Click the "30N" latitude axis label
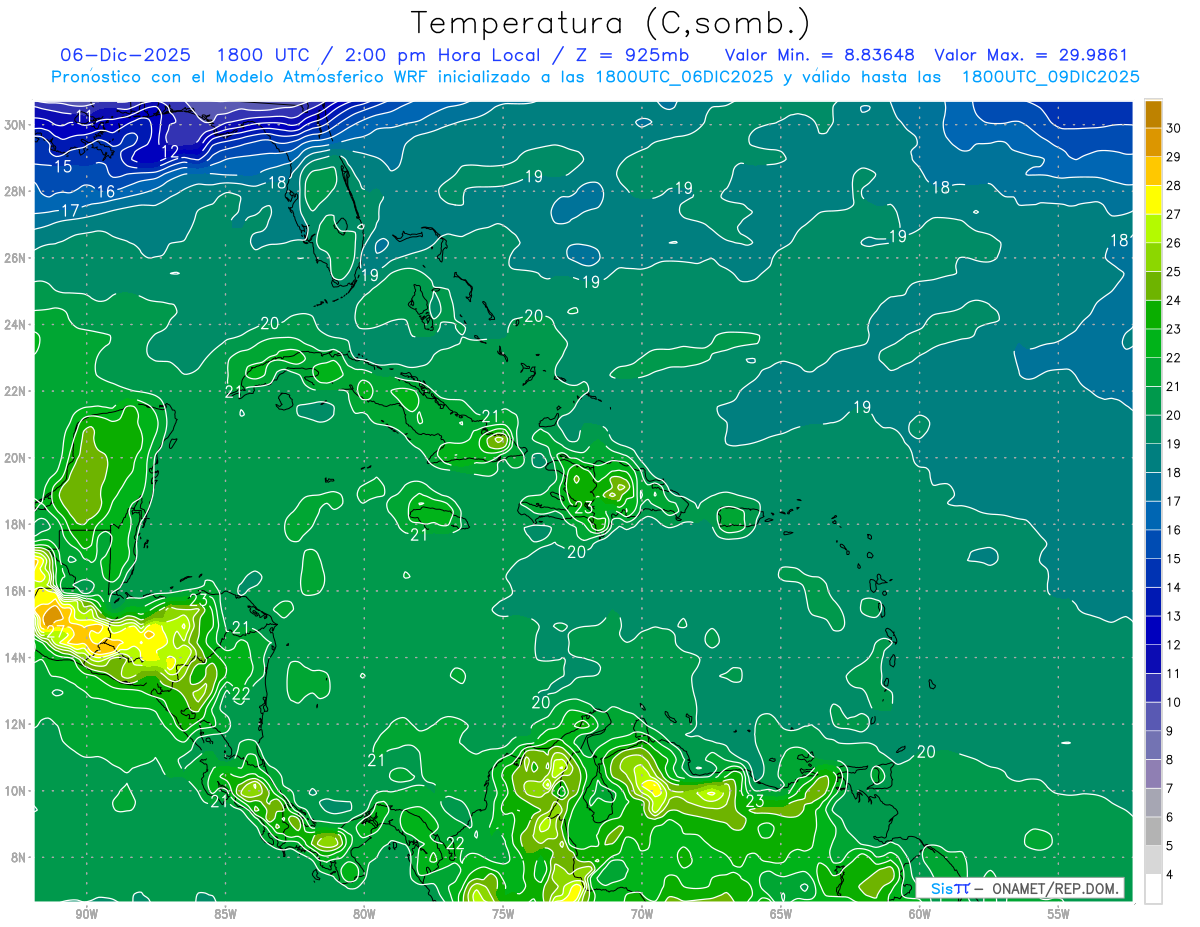The width and height of the screenshot is (1200, 927). coord(15,125)
